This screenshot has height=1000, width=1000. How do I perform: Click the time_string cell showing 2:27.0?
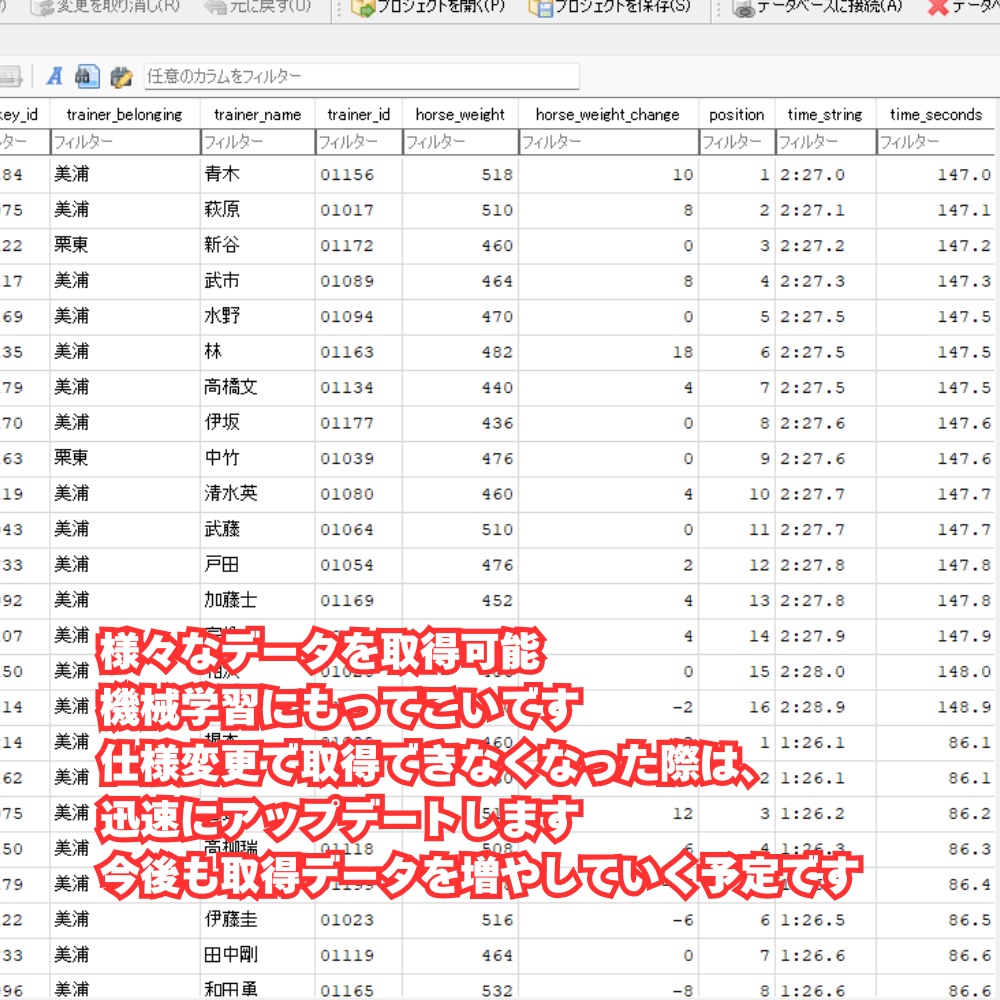pos(822,177)
